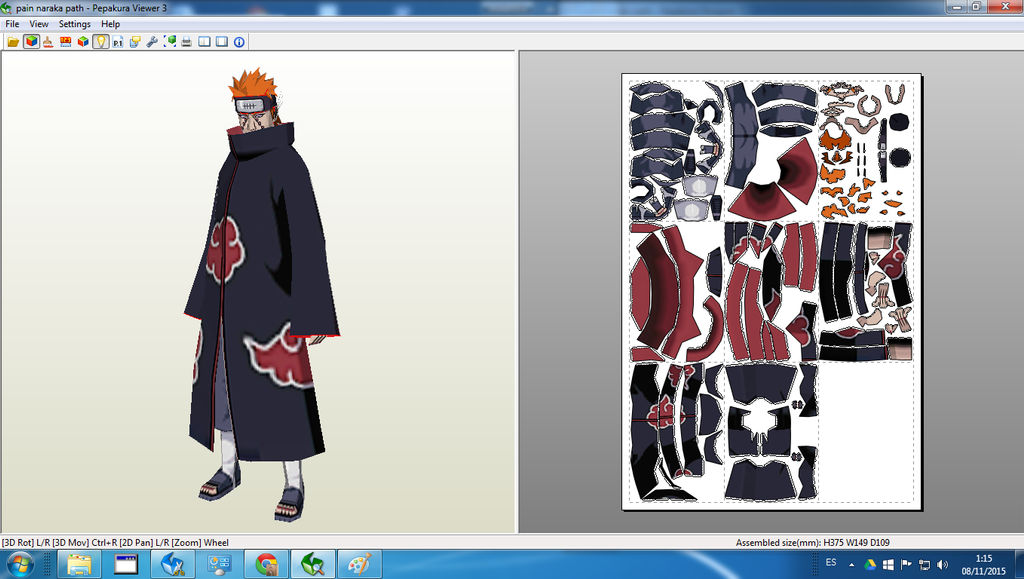Show hidden tray icons arrow
Screen dimensions: 1024x579
coord(852,565)
